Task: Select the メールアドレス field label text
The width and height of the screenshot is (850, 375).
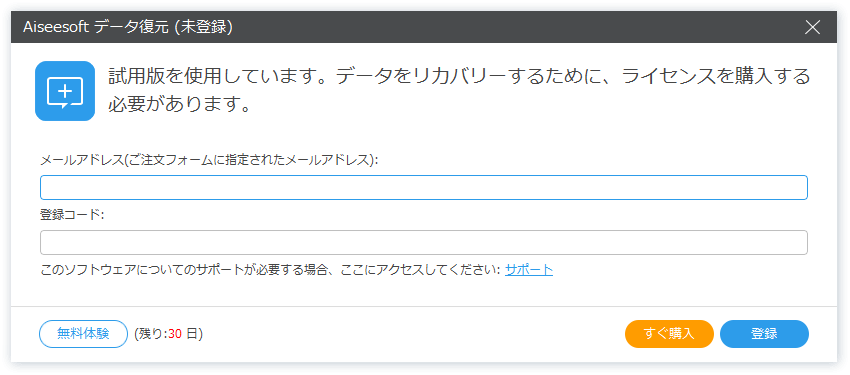Action: click(x=209, y=160)
